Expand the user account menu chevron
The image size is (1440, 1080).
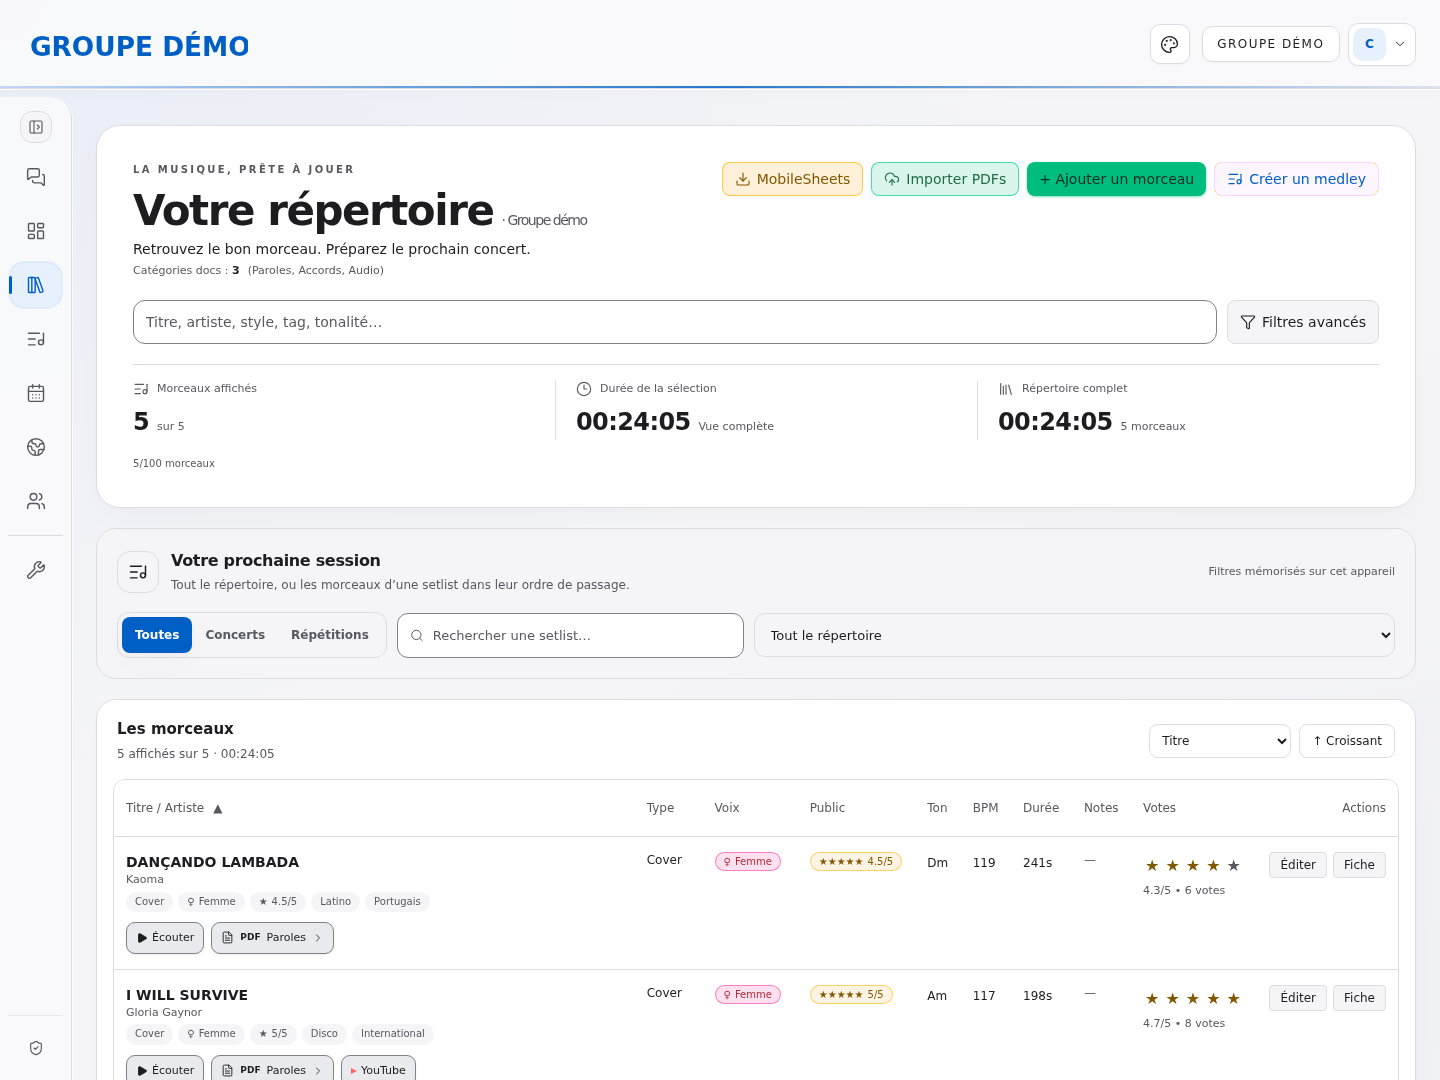click(x=1400, y=44)
